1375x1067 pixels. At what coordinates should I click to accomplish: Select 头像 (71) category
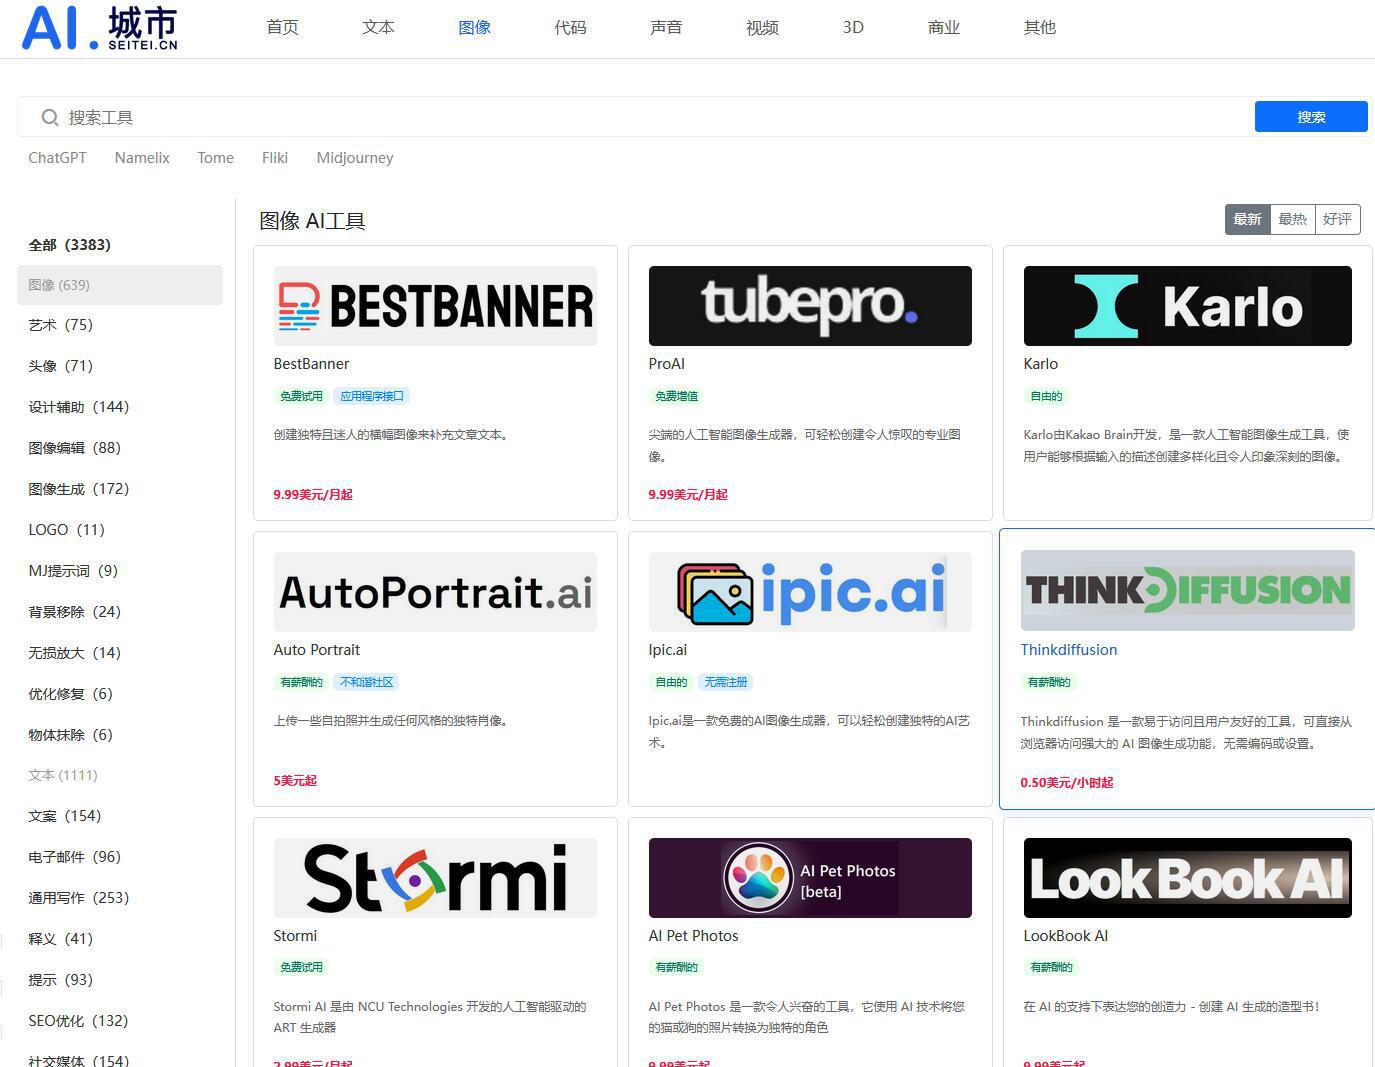pyautogui.click(x=60, y=366)
